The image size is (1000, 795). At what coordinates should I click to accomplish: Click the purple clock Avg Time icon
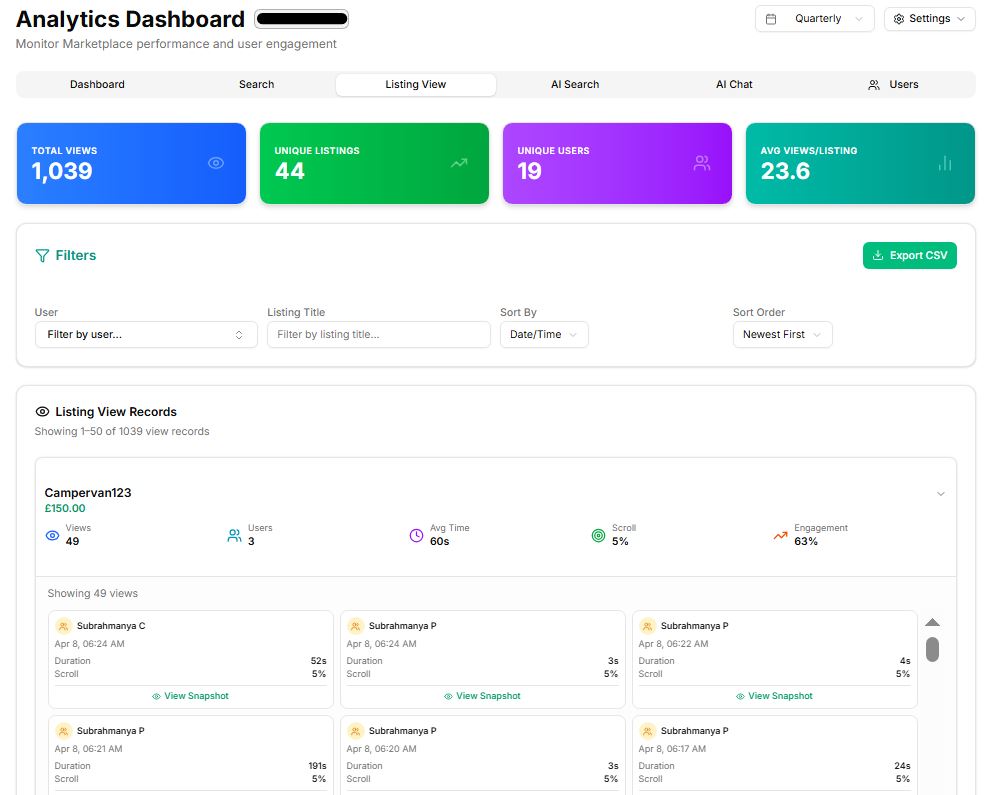pyautogui.click(x=417, y=536)
